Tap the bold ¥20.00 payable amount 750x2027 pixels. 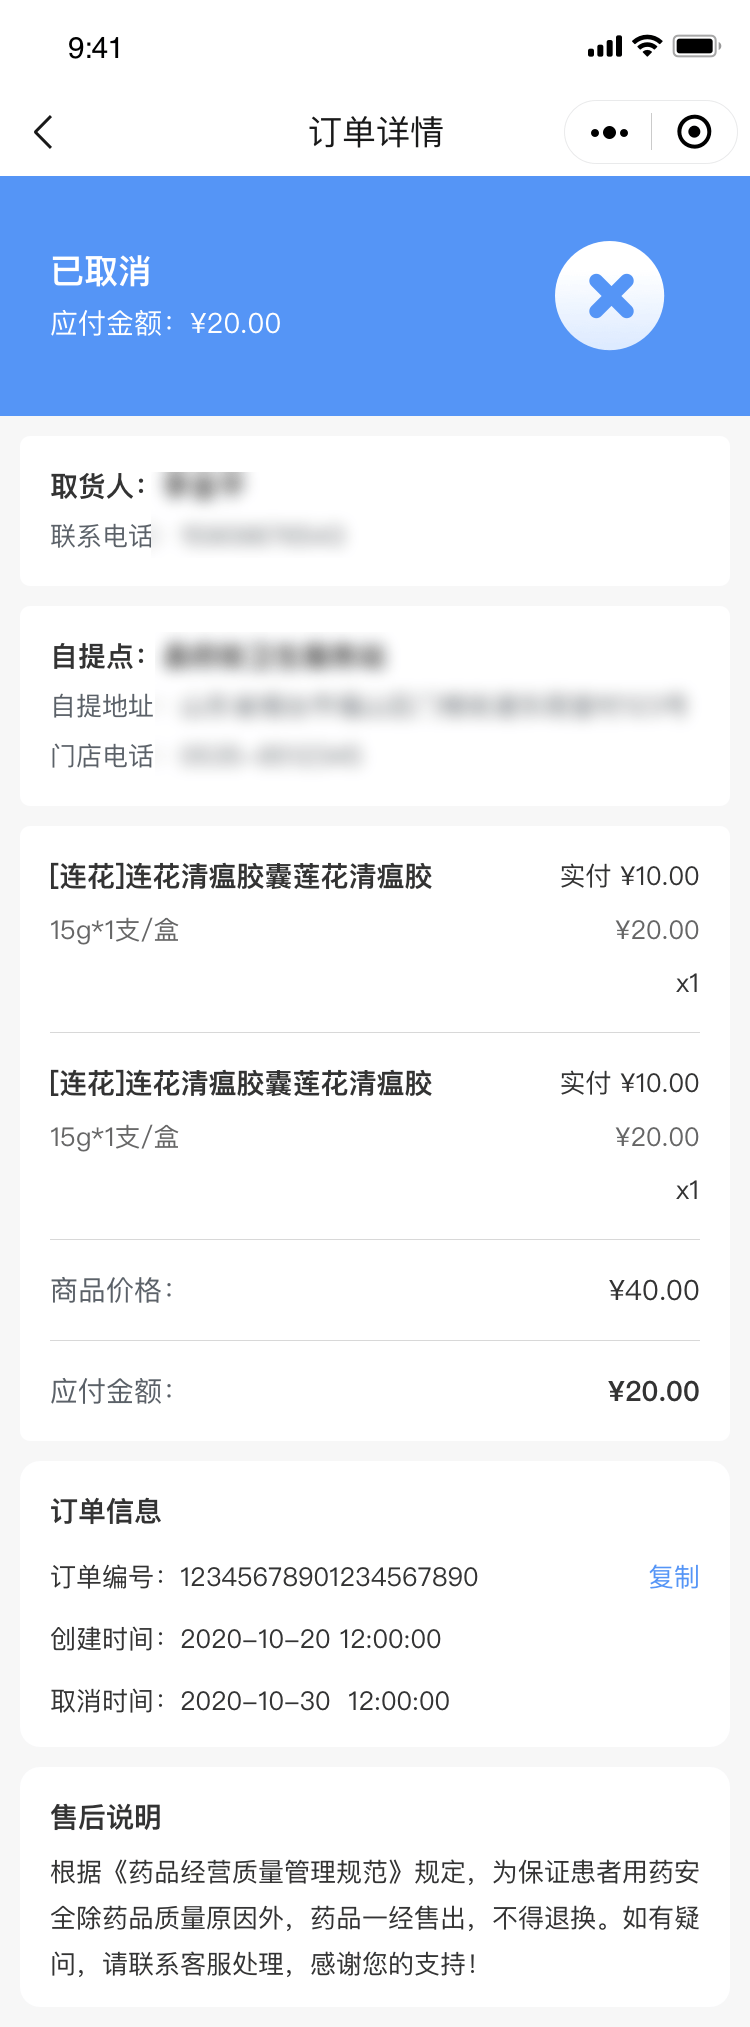pyautogui.click(x=654, y=1391)
